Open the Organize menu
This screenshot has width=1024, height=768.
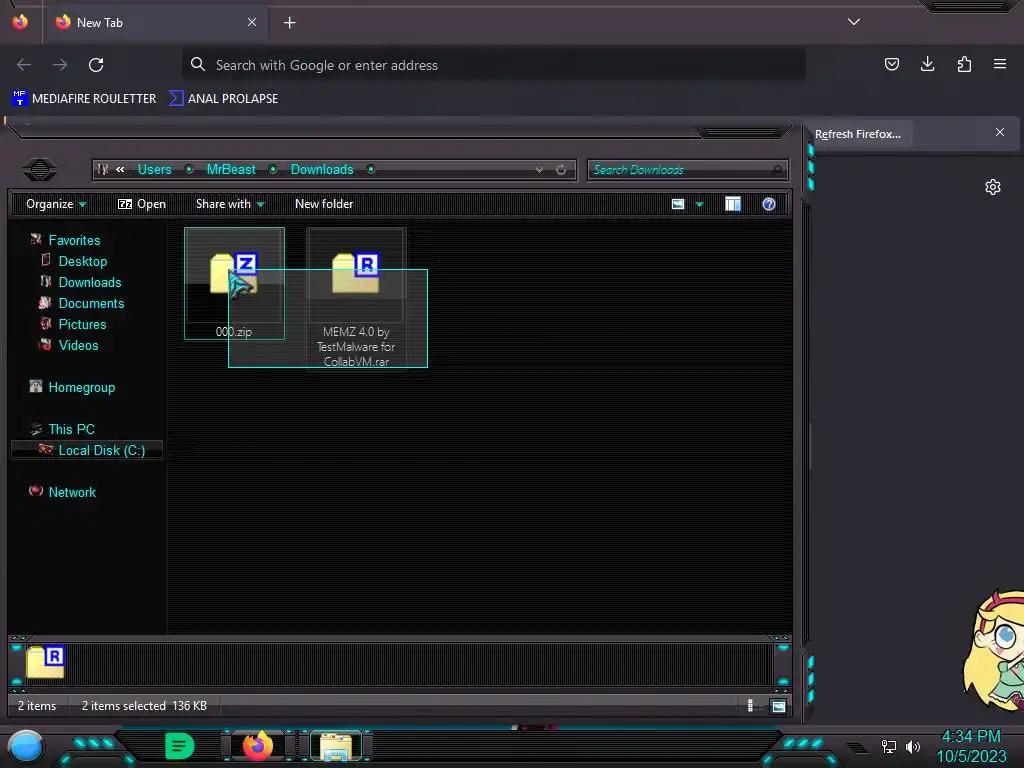click(x=56, y=204)
